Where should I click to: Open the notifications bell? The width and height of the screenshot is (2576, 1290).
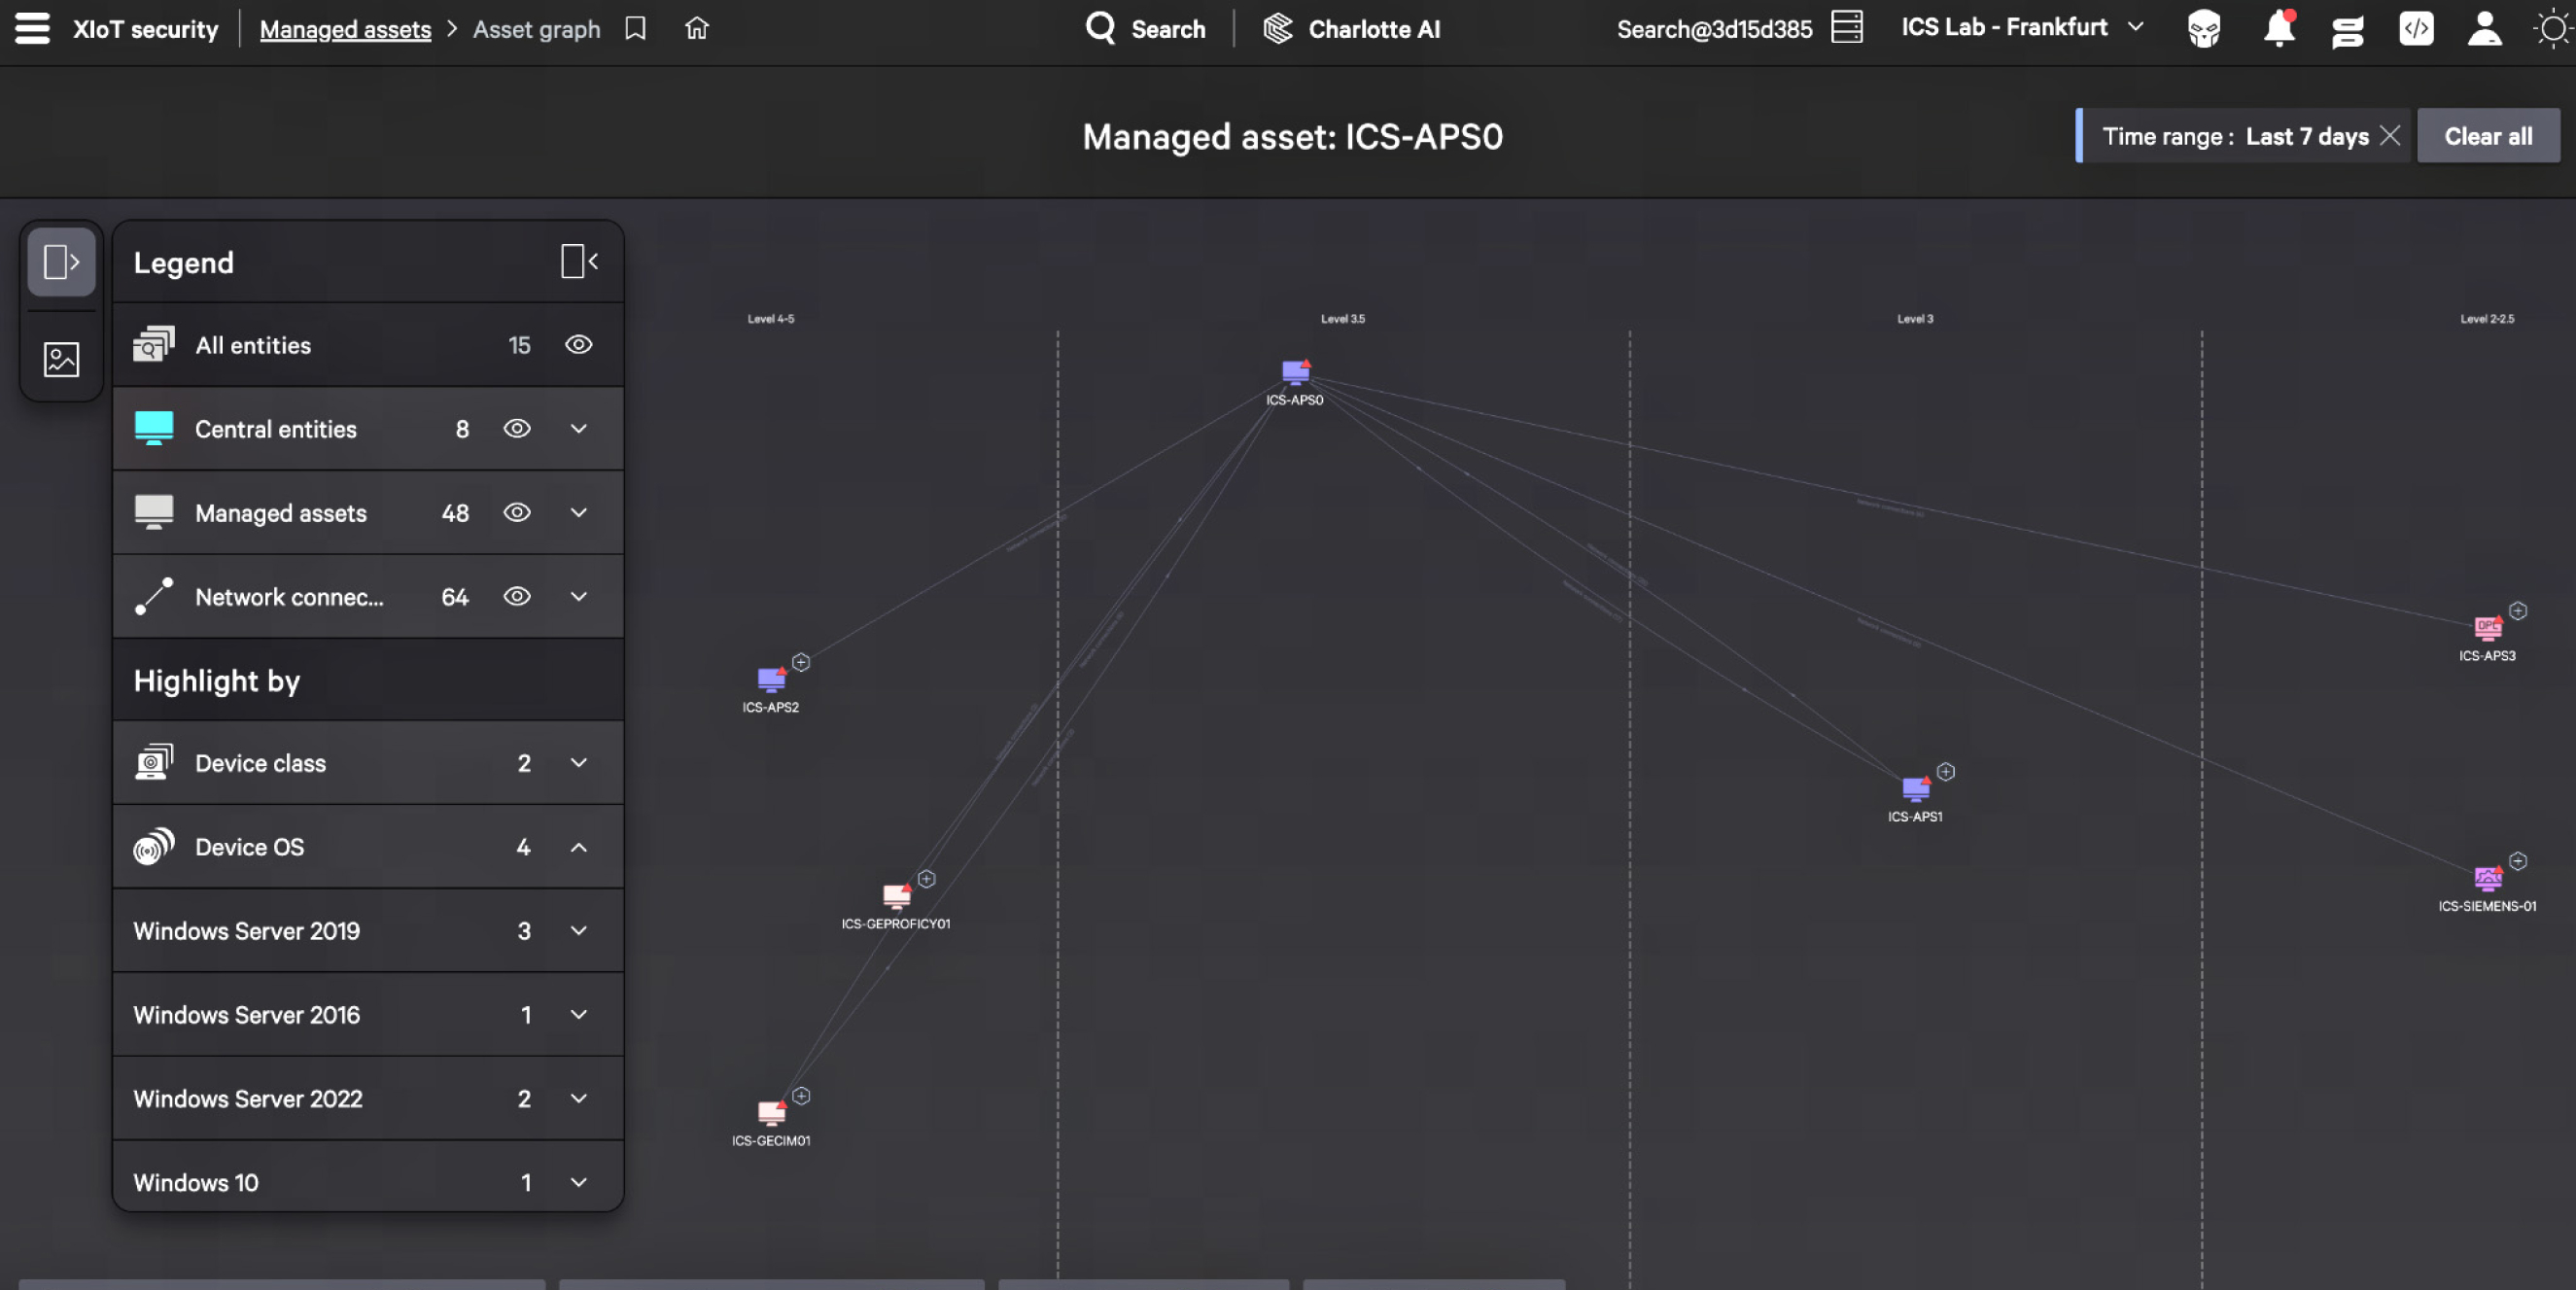pos(2279,28)
